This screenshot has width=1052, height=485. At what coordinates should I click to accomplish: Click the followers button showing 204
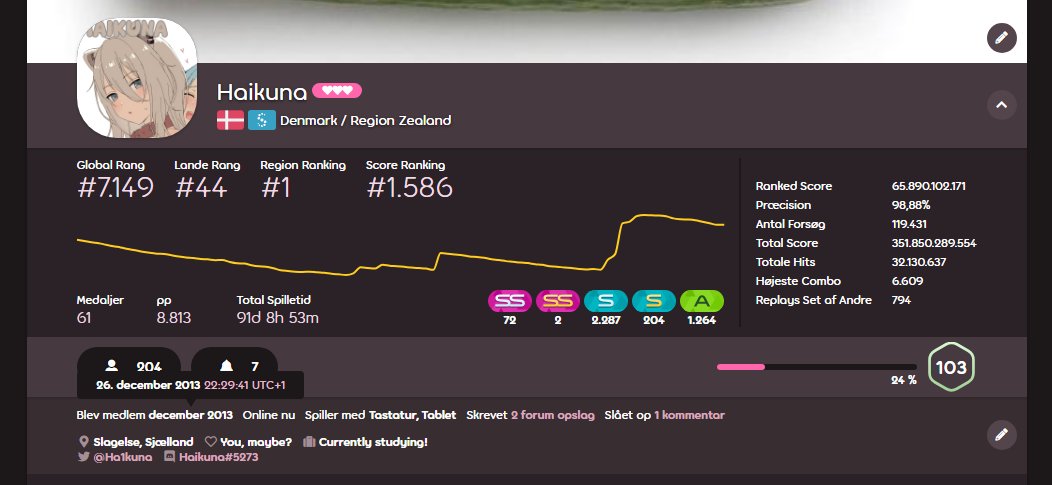point(129,366)
